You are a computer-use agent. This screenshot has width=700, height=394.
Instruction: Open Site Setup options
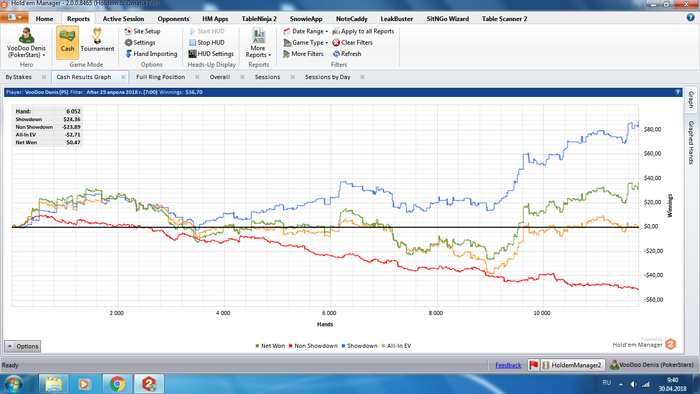tap(142, 31)
